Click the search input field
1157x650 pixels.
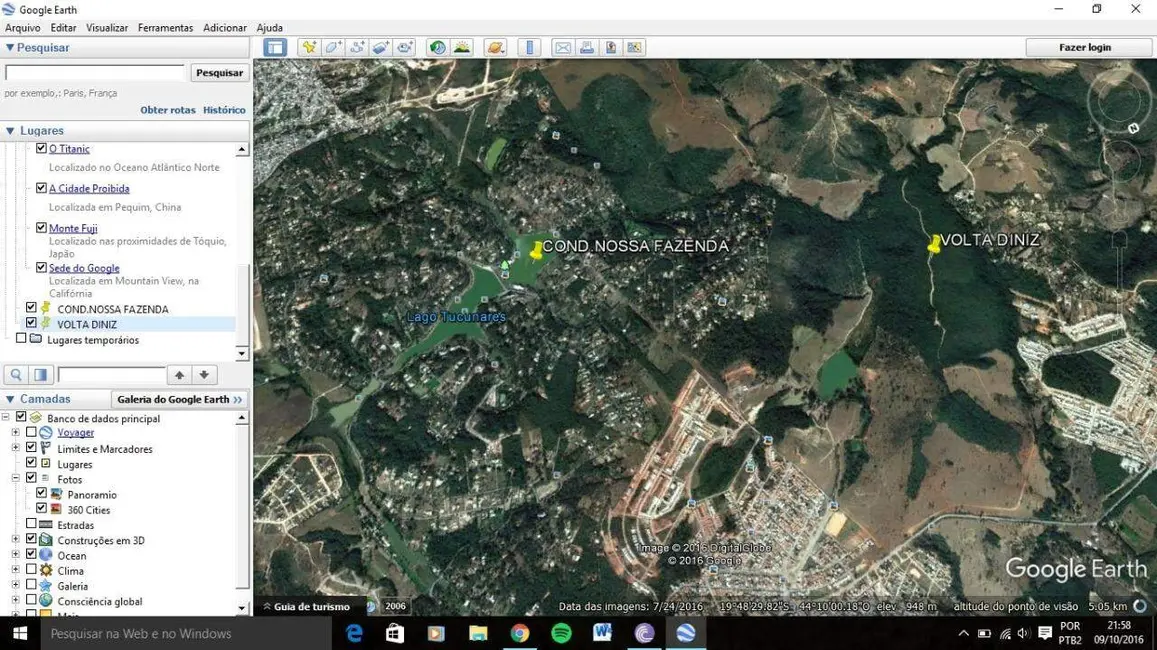pos(95,73)
